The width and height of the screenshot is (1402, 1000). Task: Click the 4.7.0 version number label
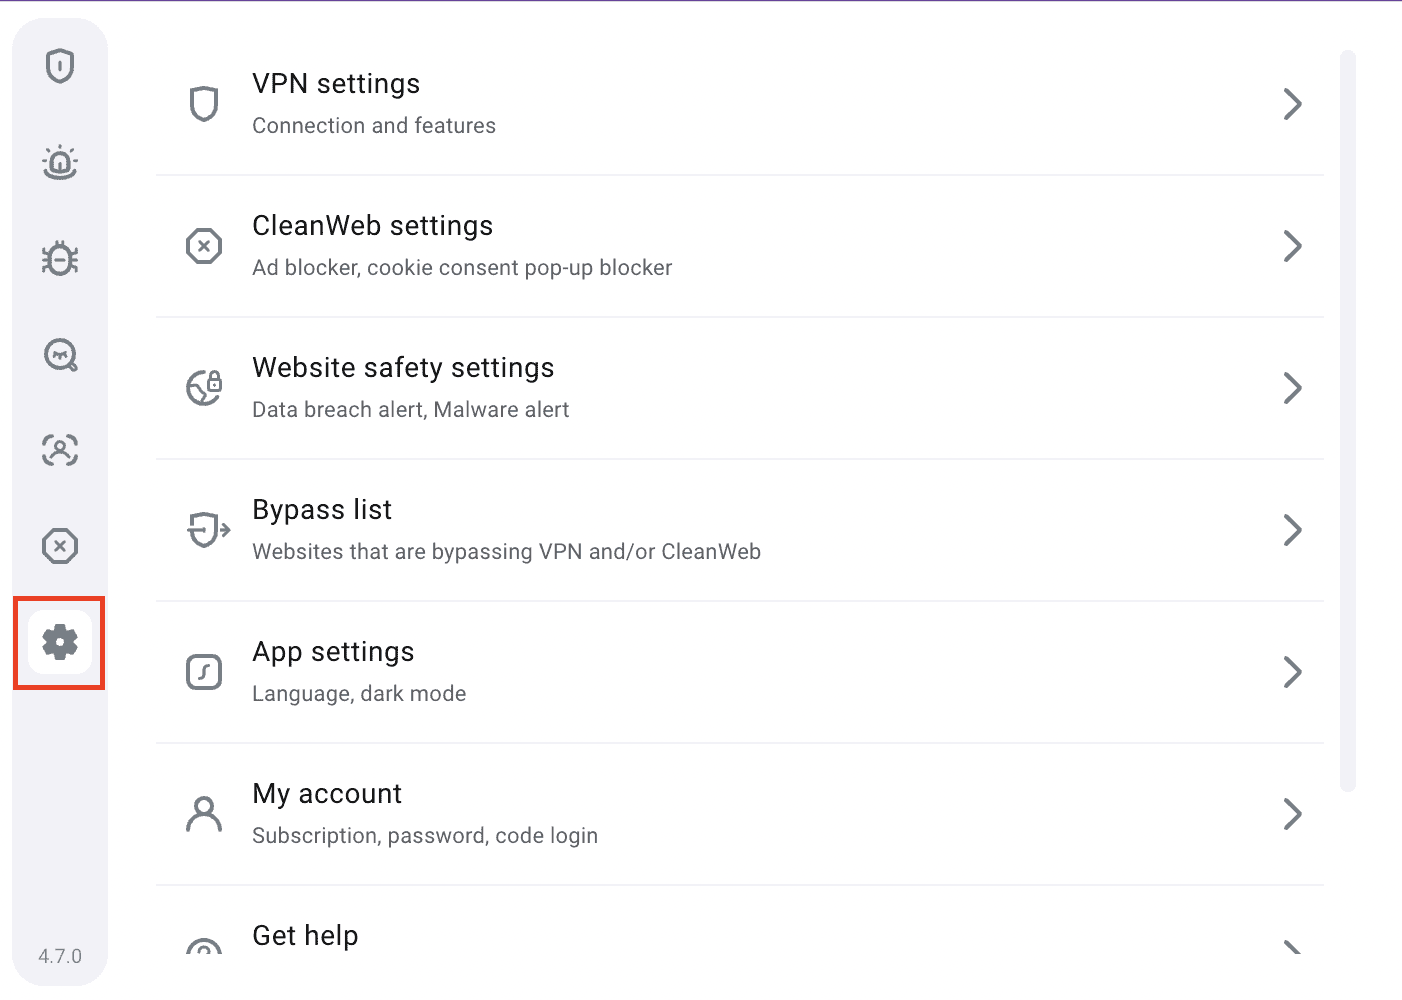click(60, 956)
